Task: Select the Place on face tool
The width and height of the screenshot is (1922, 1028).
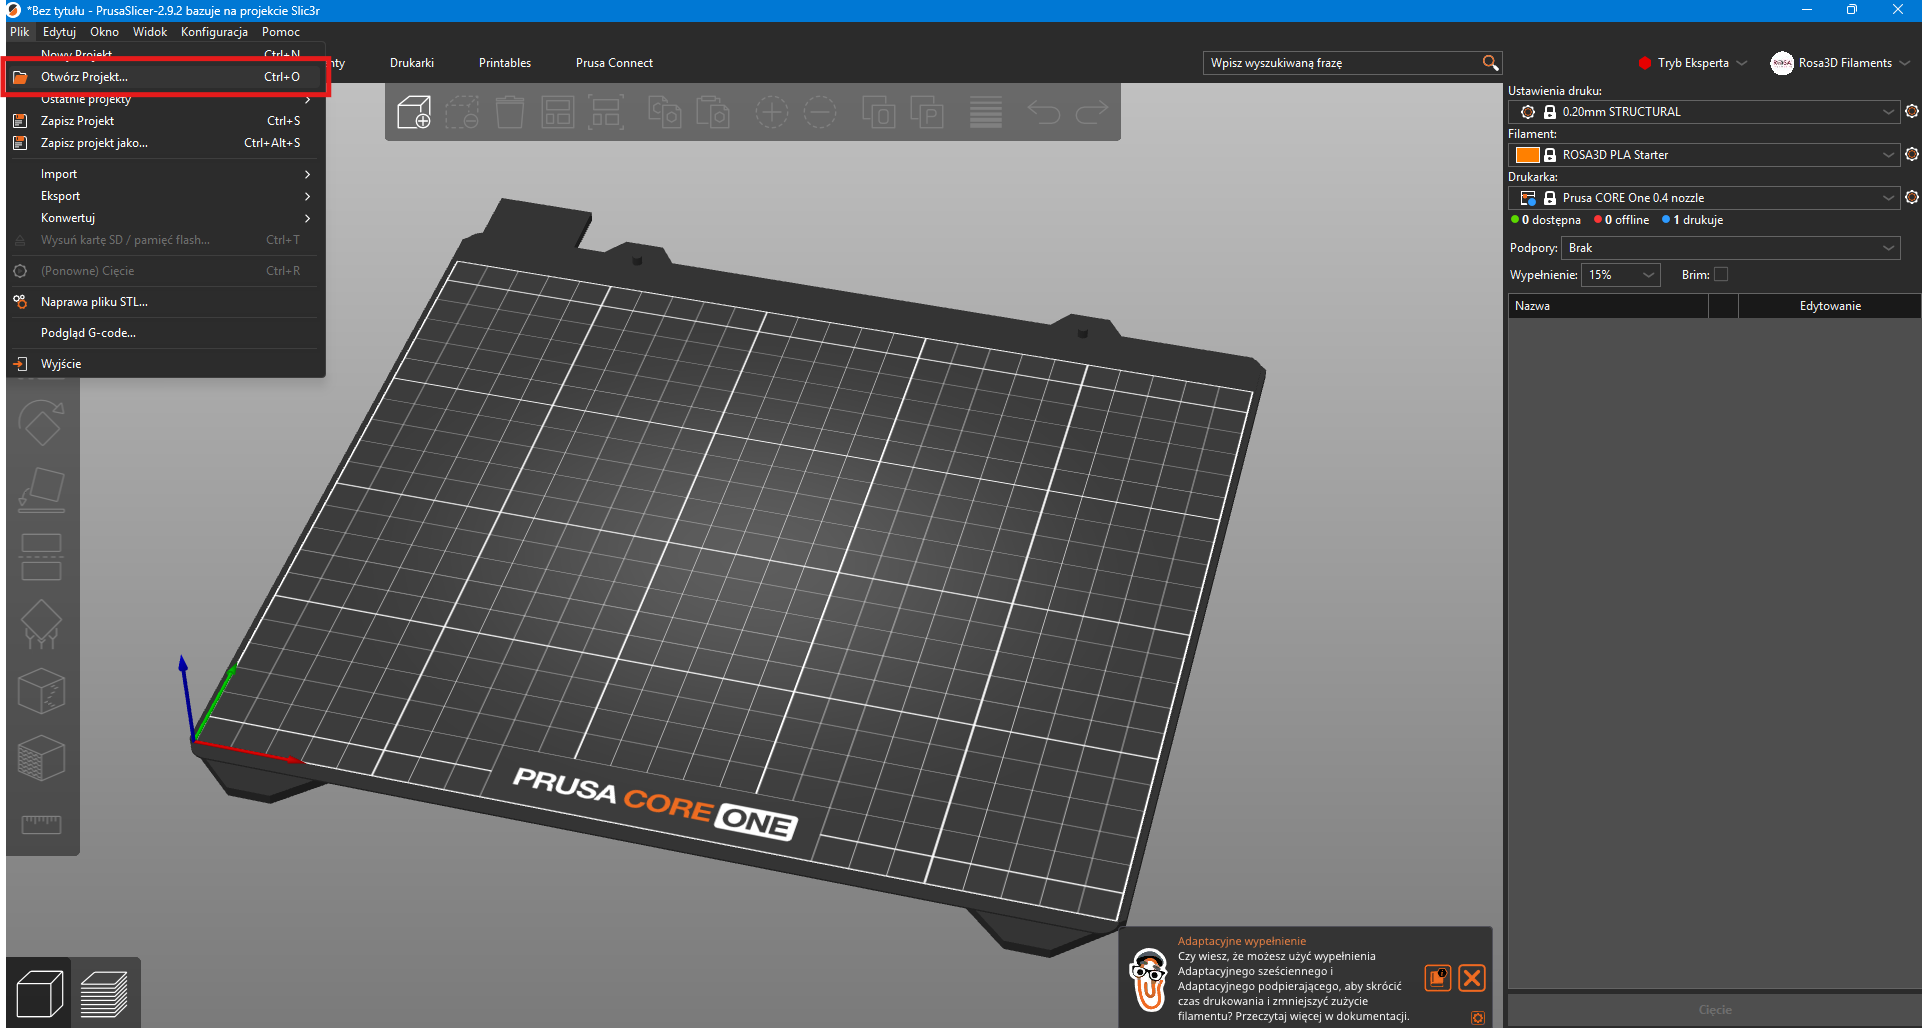Action: (42, 490)
